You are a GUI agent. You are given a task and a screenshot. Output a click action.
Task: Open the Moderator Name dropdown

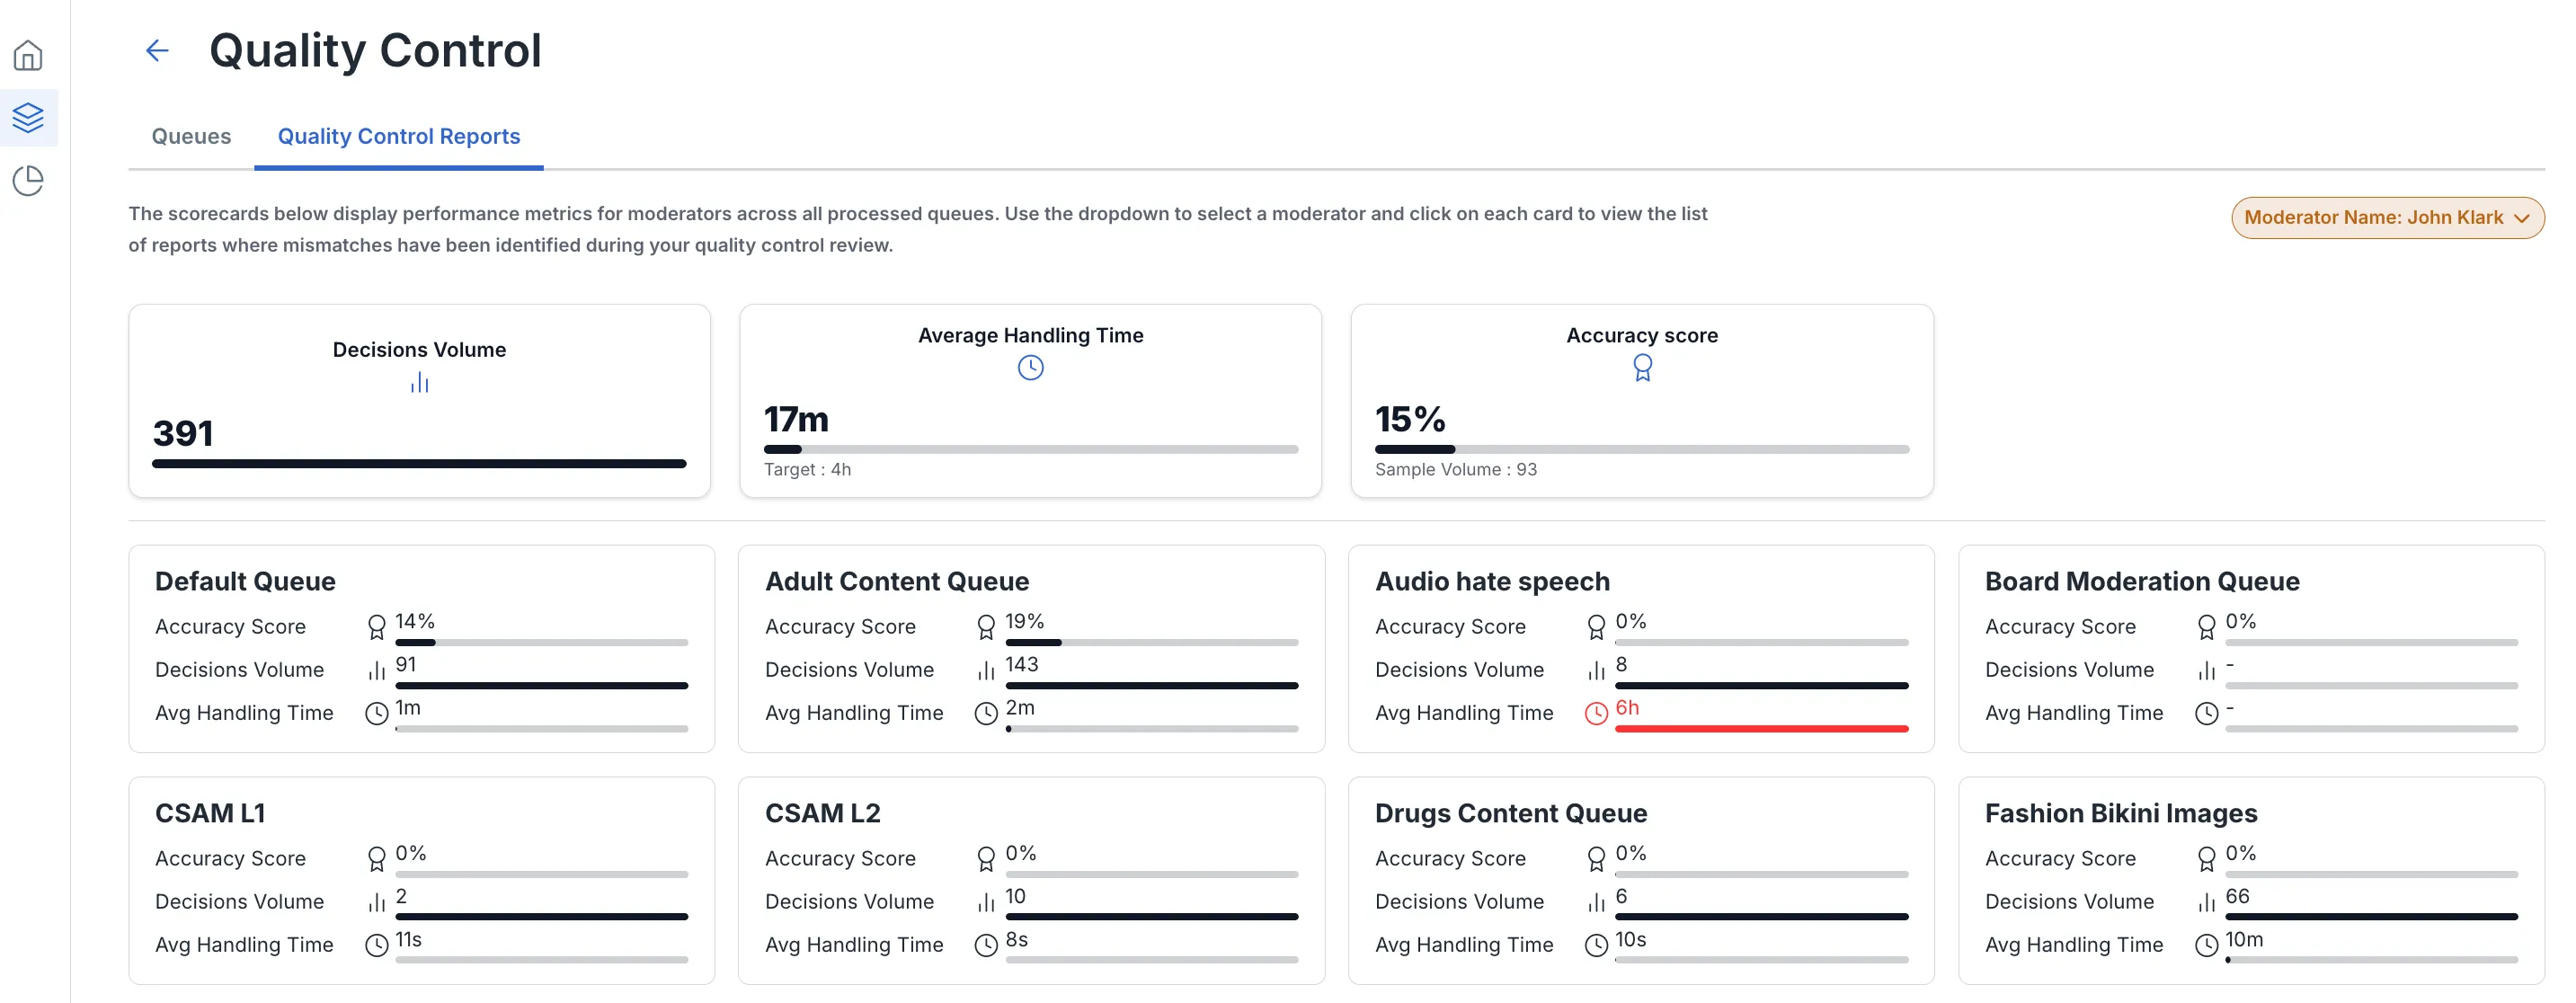point(2387,218)
